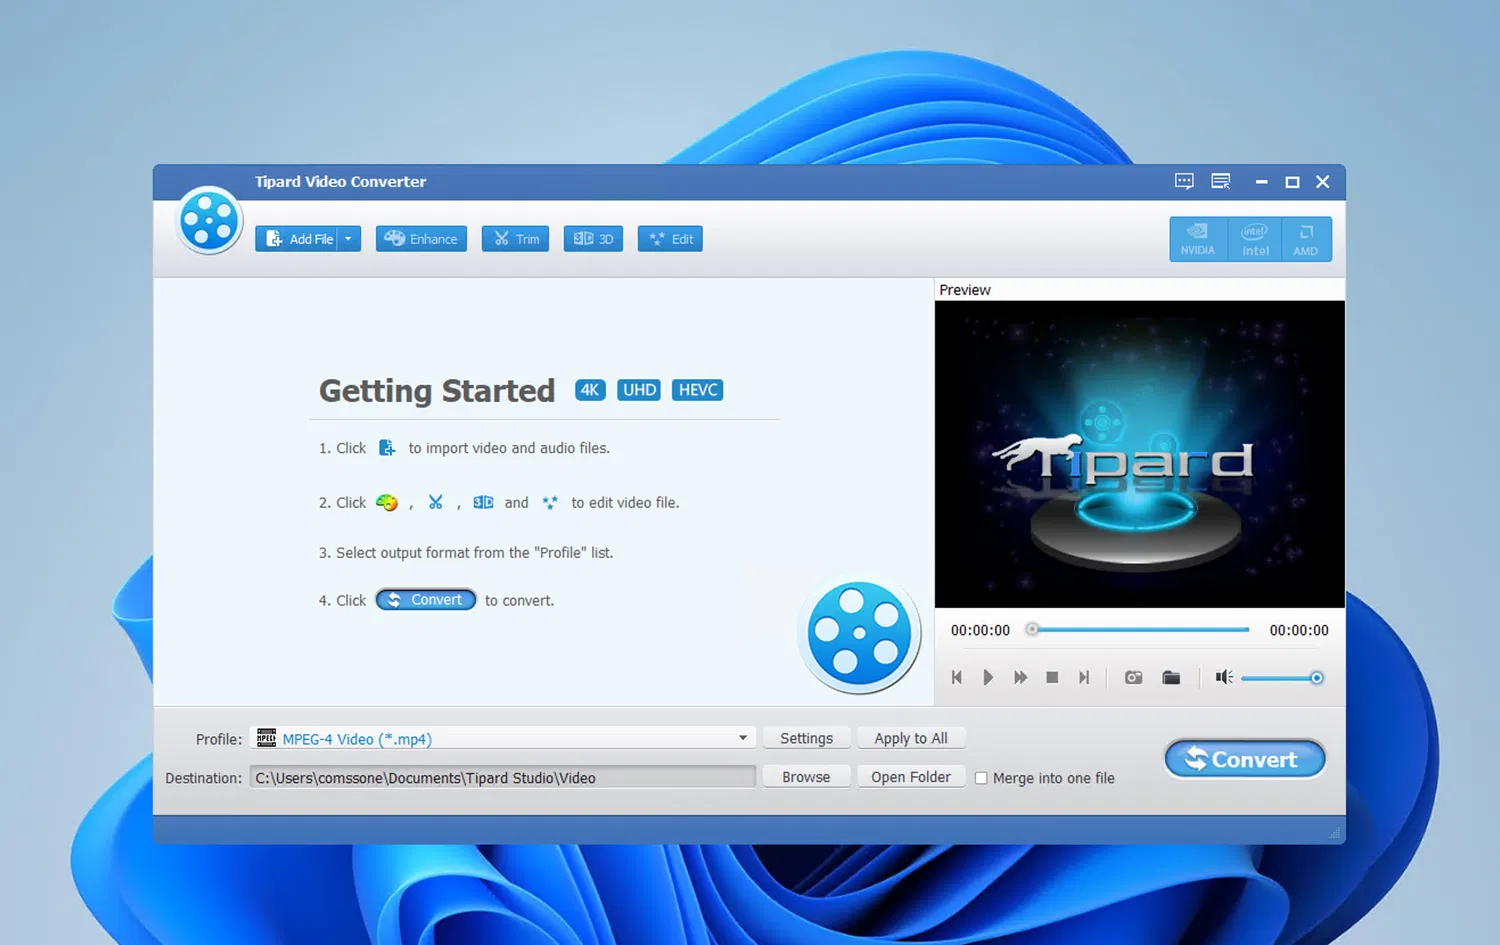Click the resize grip in window corner
This screenshot has height=945, width=1500.
pyautogui.click(x=1334, y=833)
